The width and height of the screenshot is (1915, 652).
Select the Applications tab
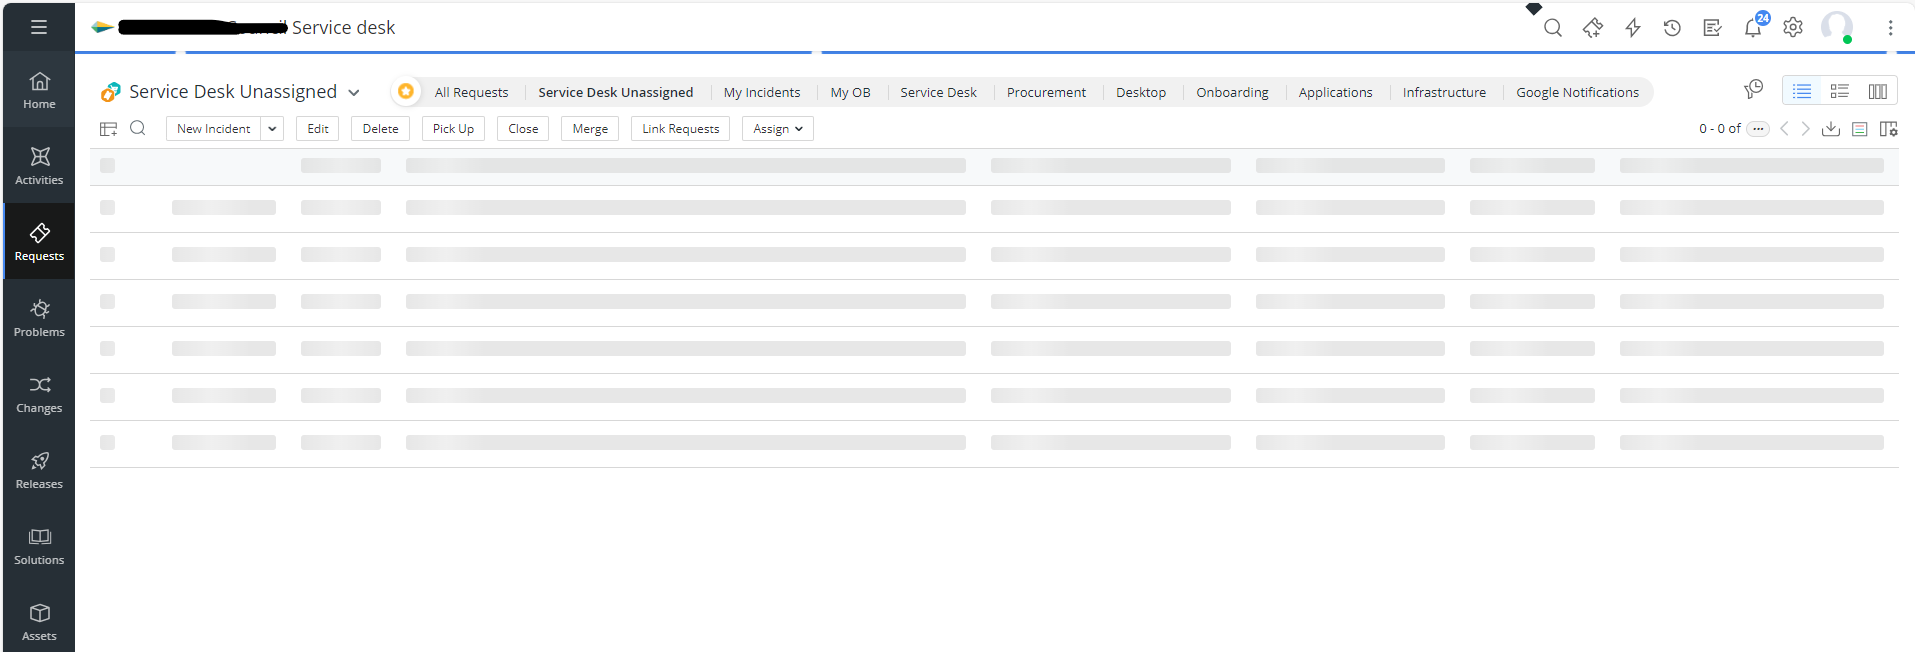[x=1335, y=92]
